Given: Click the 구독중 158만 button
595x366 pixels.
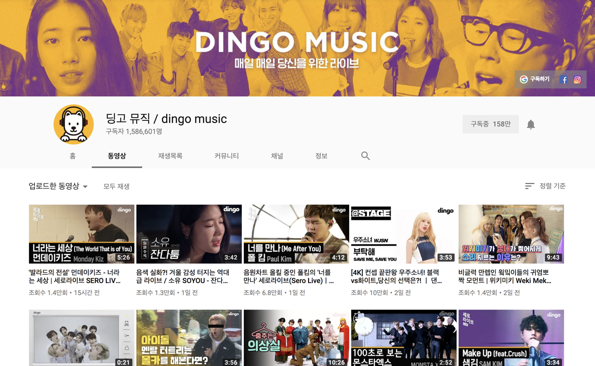Looking at the screenshot, I should (x=490, y=124).
